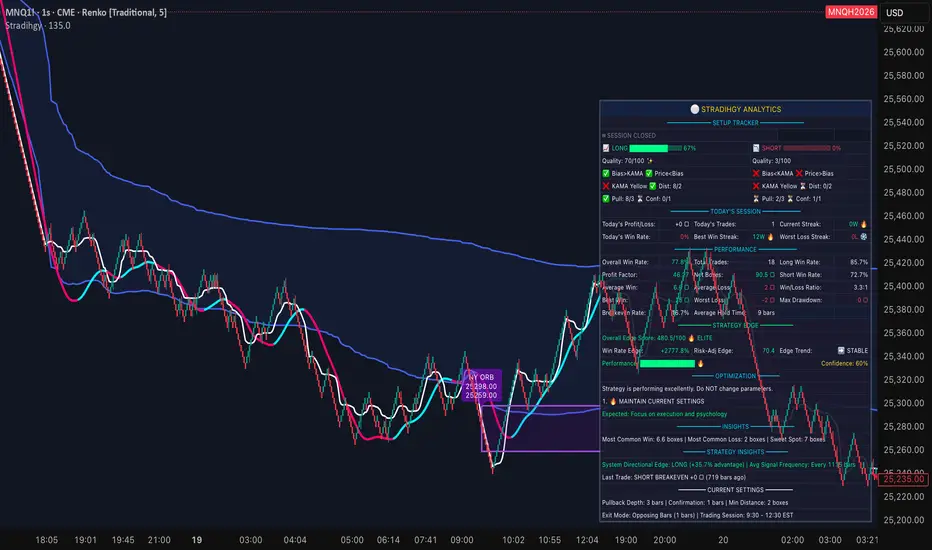Click the 09:00 time axis label
This screenshot has height=550, width=932.
[x=461, y=540]
